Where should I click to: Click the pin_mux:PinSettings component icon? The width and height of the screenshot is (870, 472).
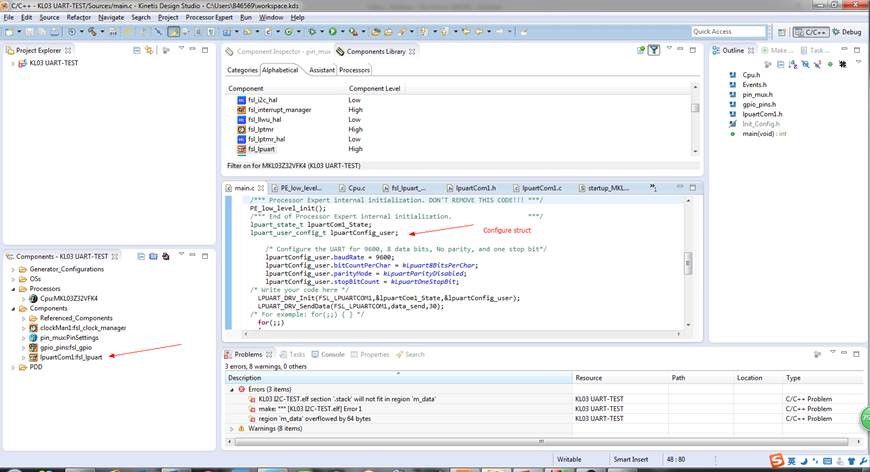point(33,338)
